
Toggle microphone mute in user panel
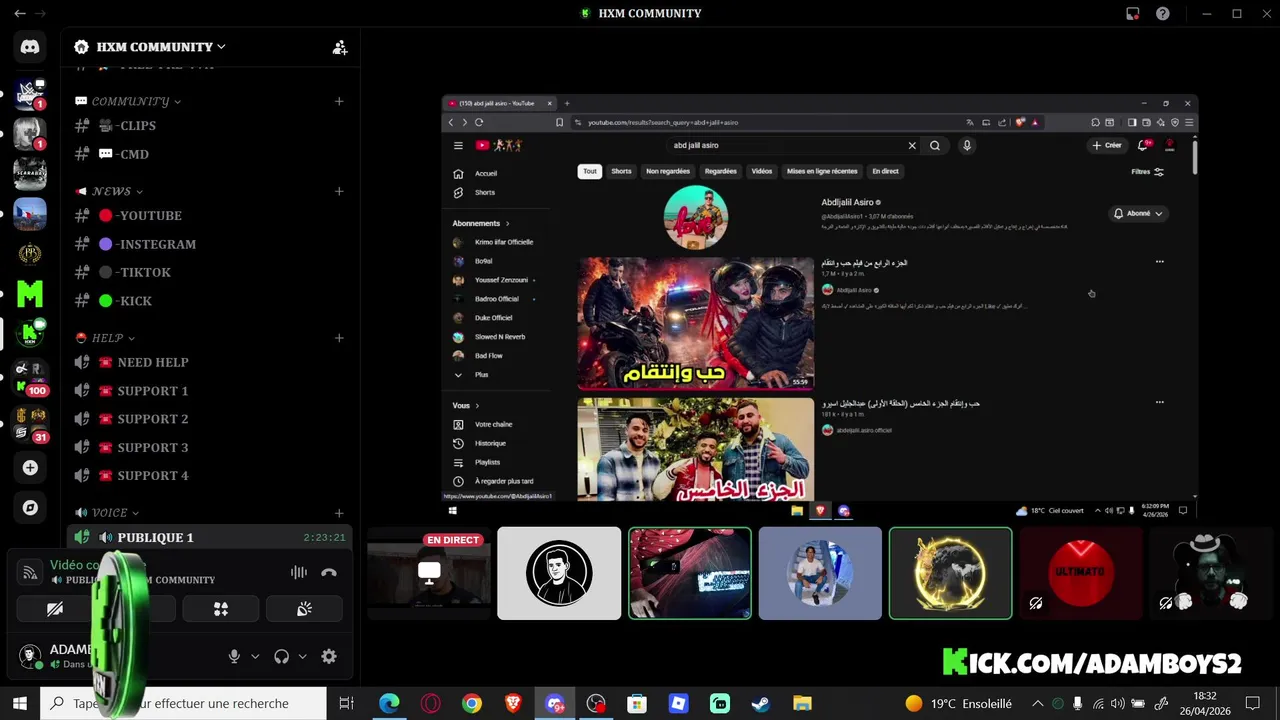click(x=234, y=656)
